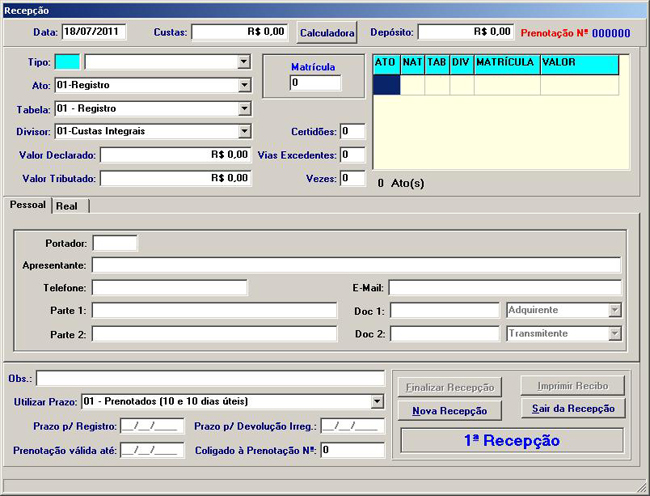Click the Certidões count field
Image resolution: width=650 pixels, height=496 pixels.
(352, 131)
